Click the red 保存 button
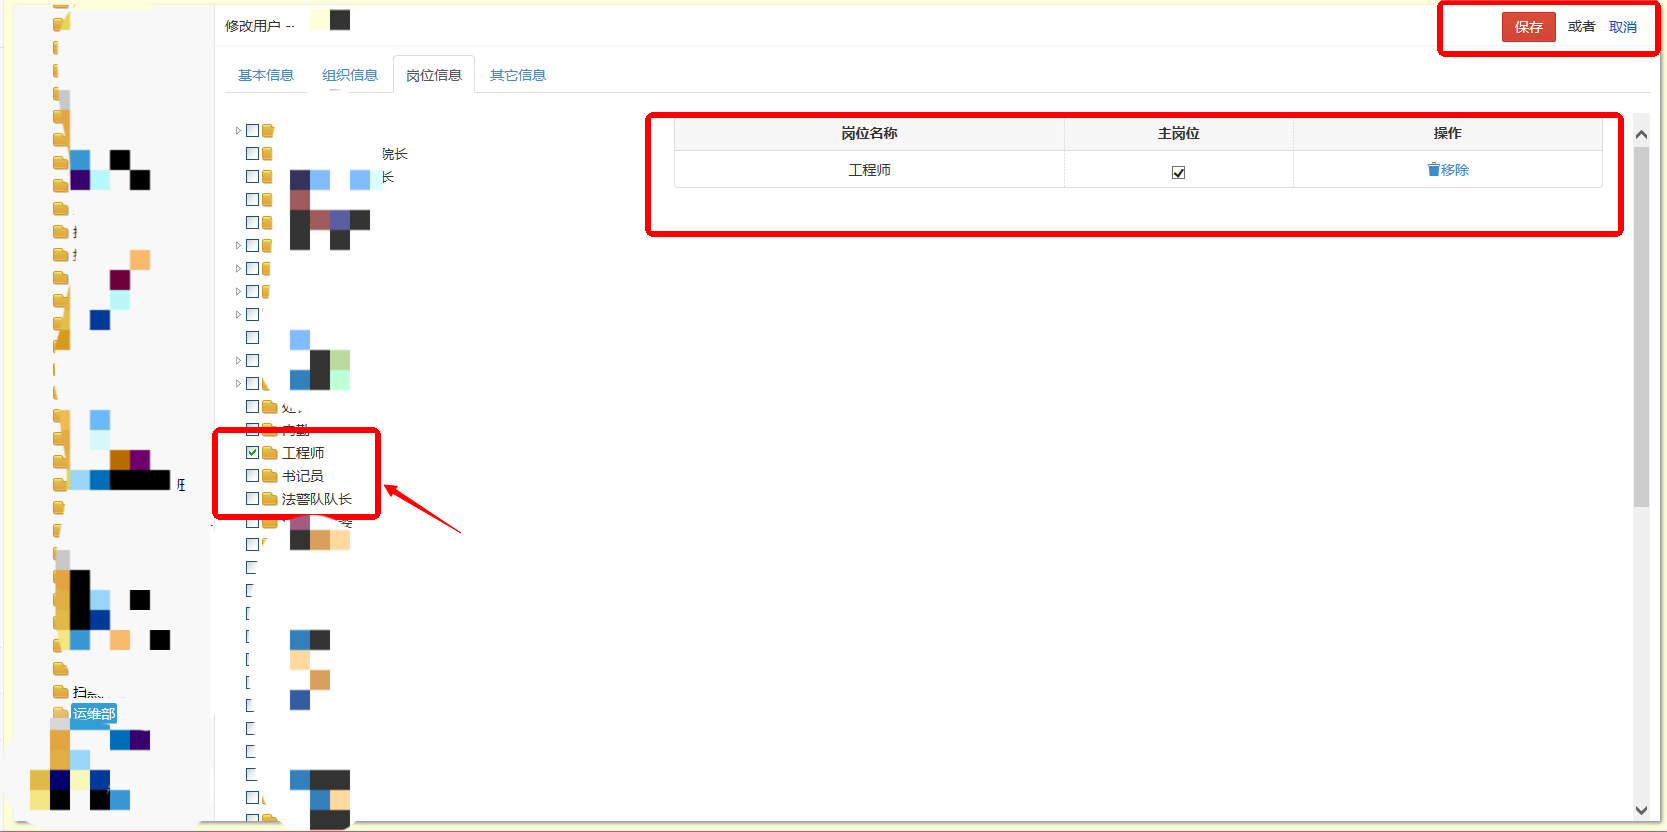1667x832 pixels. point(1528,27)
